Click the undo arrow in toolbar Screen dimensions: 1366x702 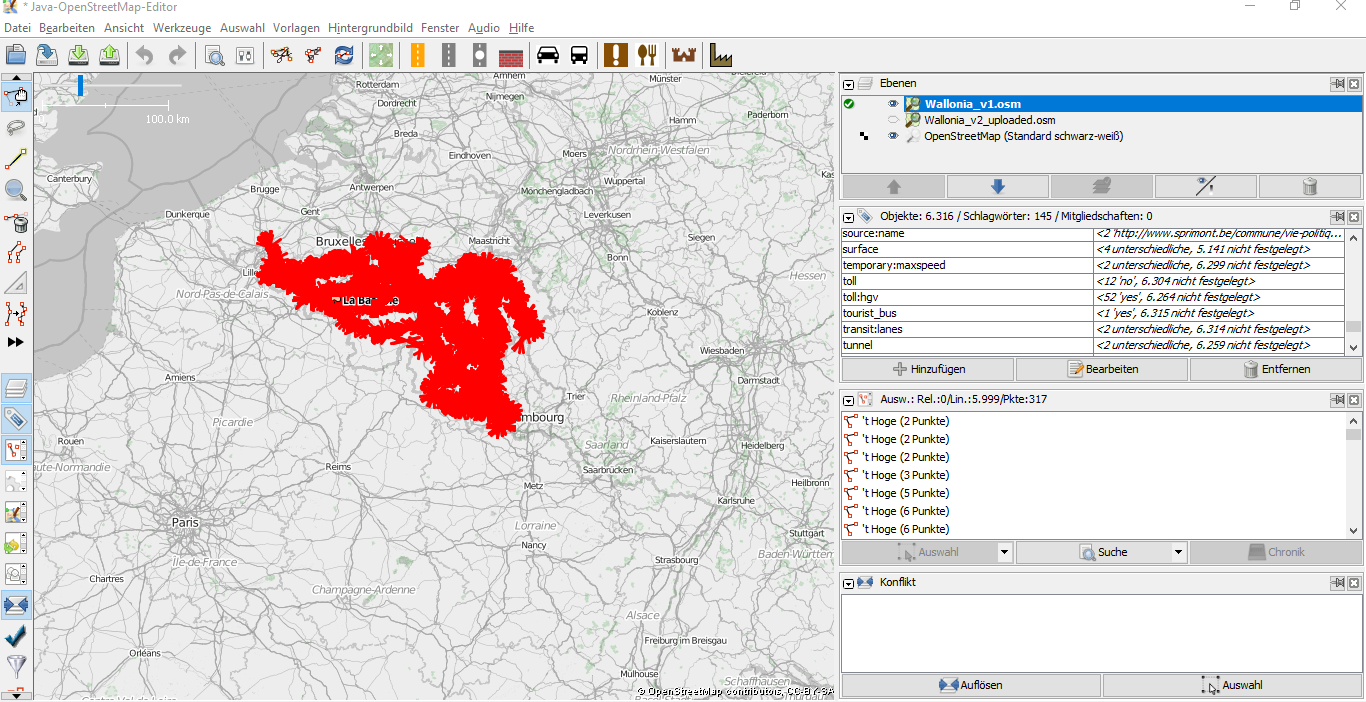146,55
